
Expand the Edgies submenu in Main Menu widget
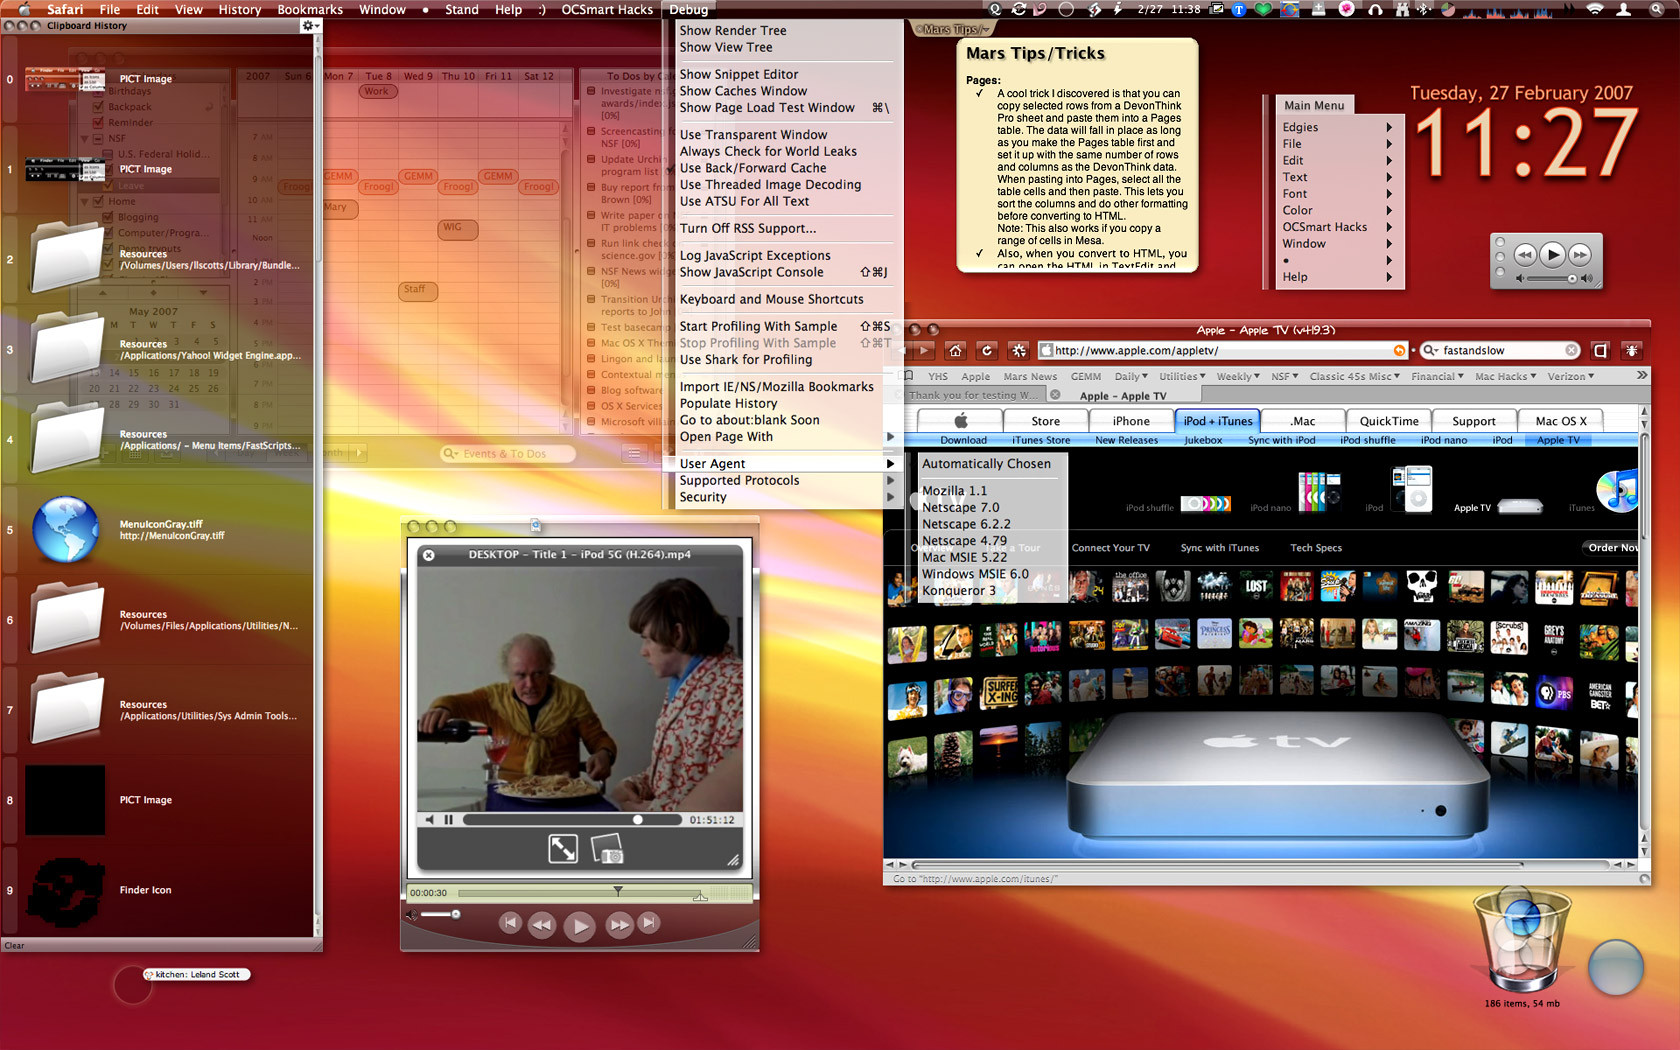coord(1339,127)
